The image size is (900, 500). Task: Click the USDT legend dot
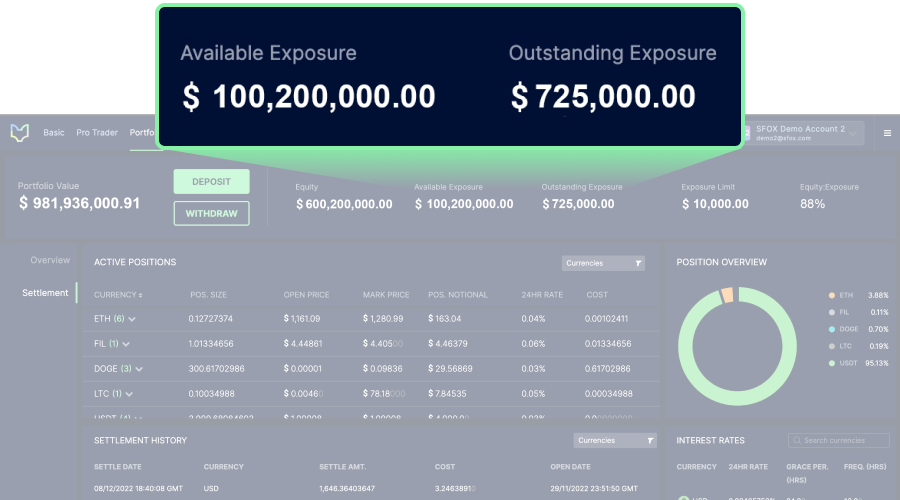point(832,363)
